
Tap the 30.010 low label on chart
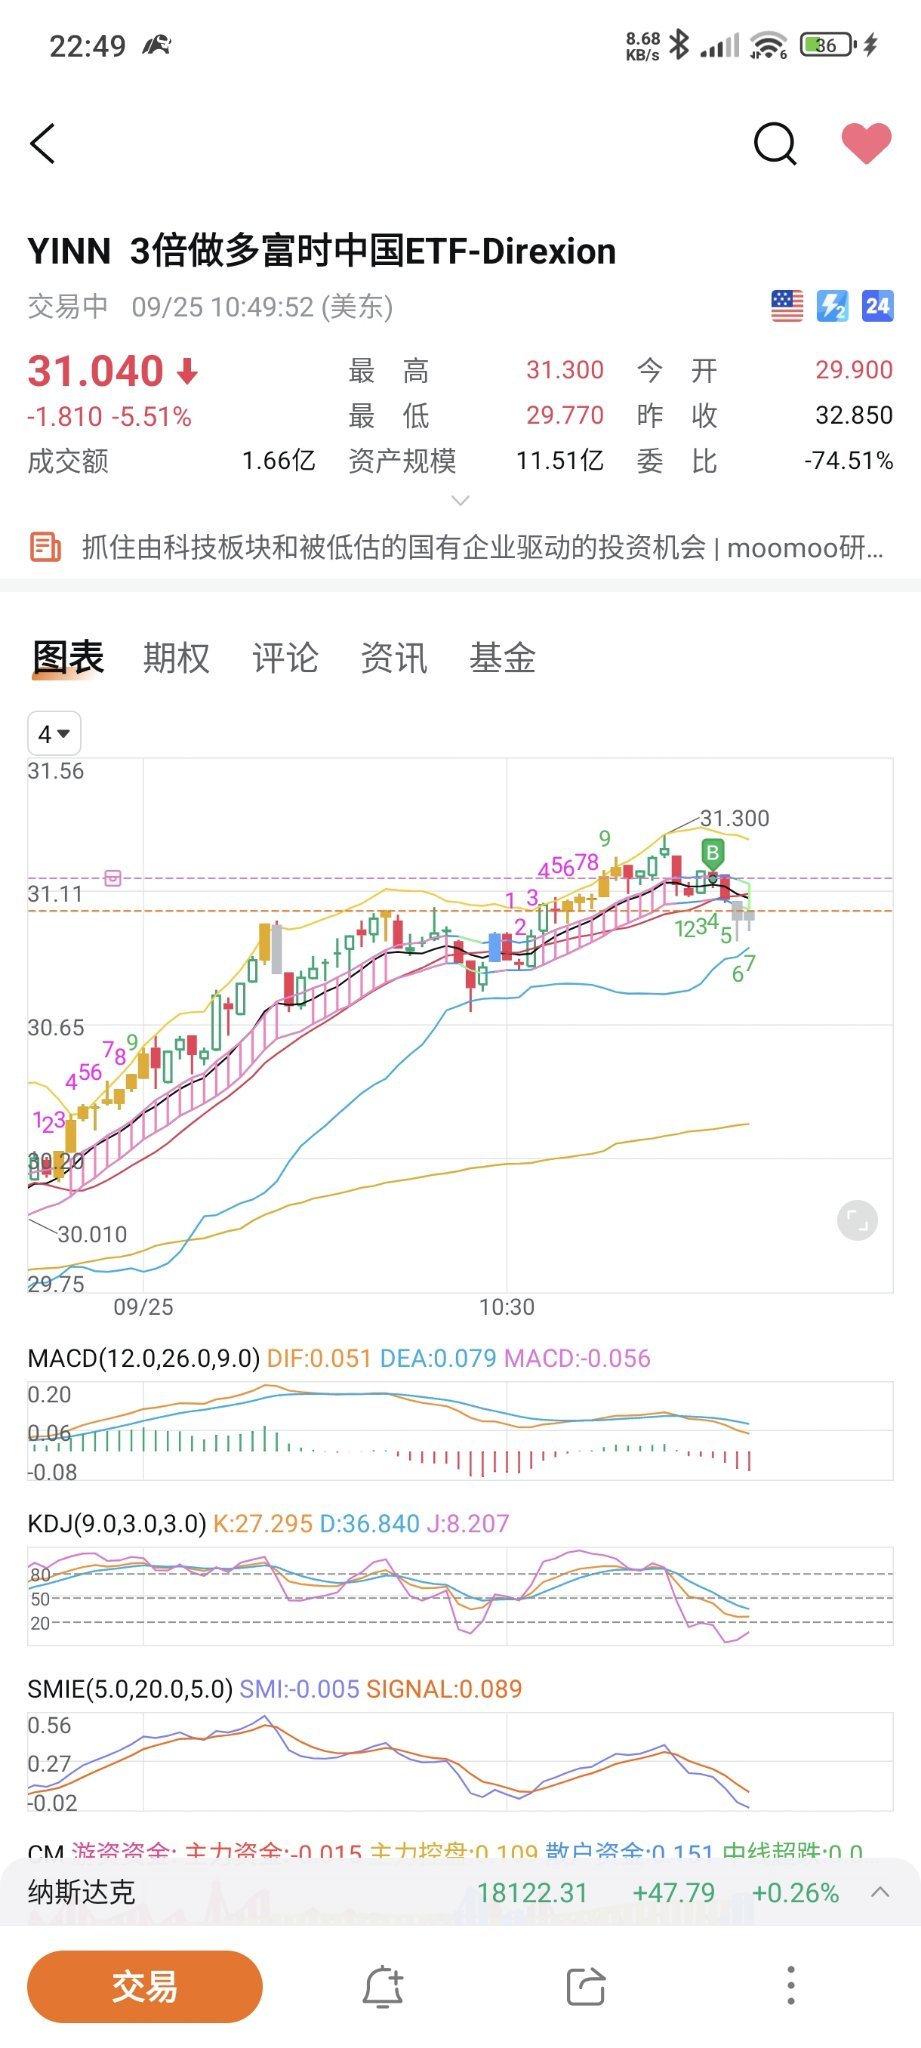coord(92,1234)
